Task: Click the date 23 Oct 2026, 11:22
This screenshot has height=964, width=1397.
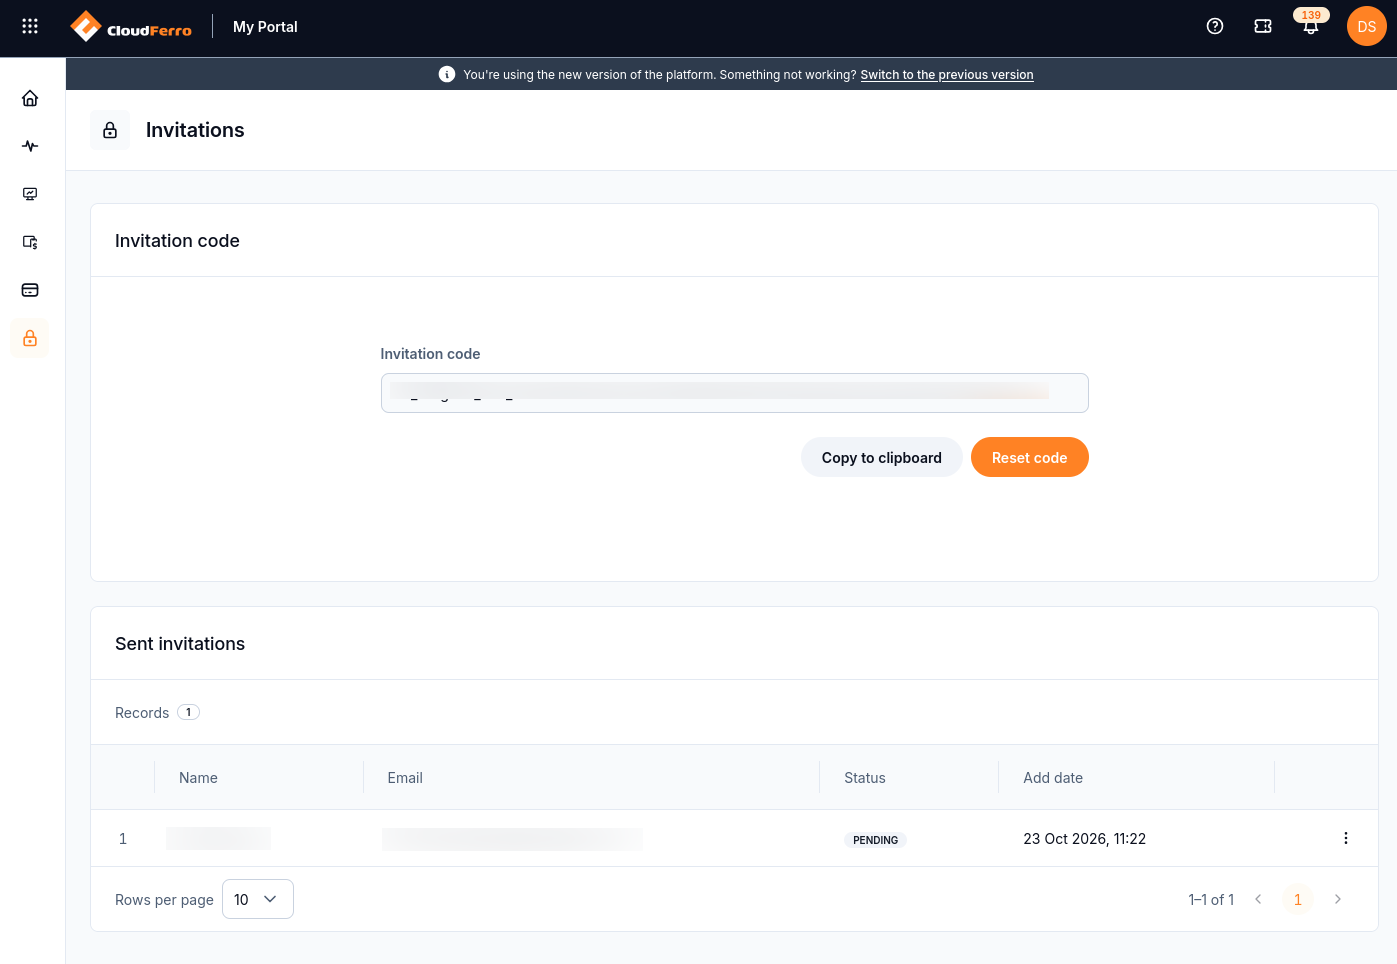Action: [1085, 839]
